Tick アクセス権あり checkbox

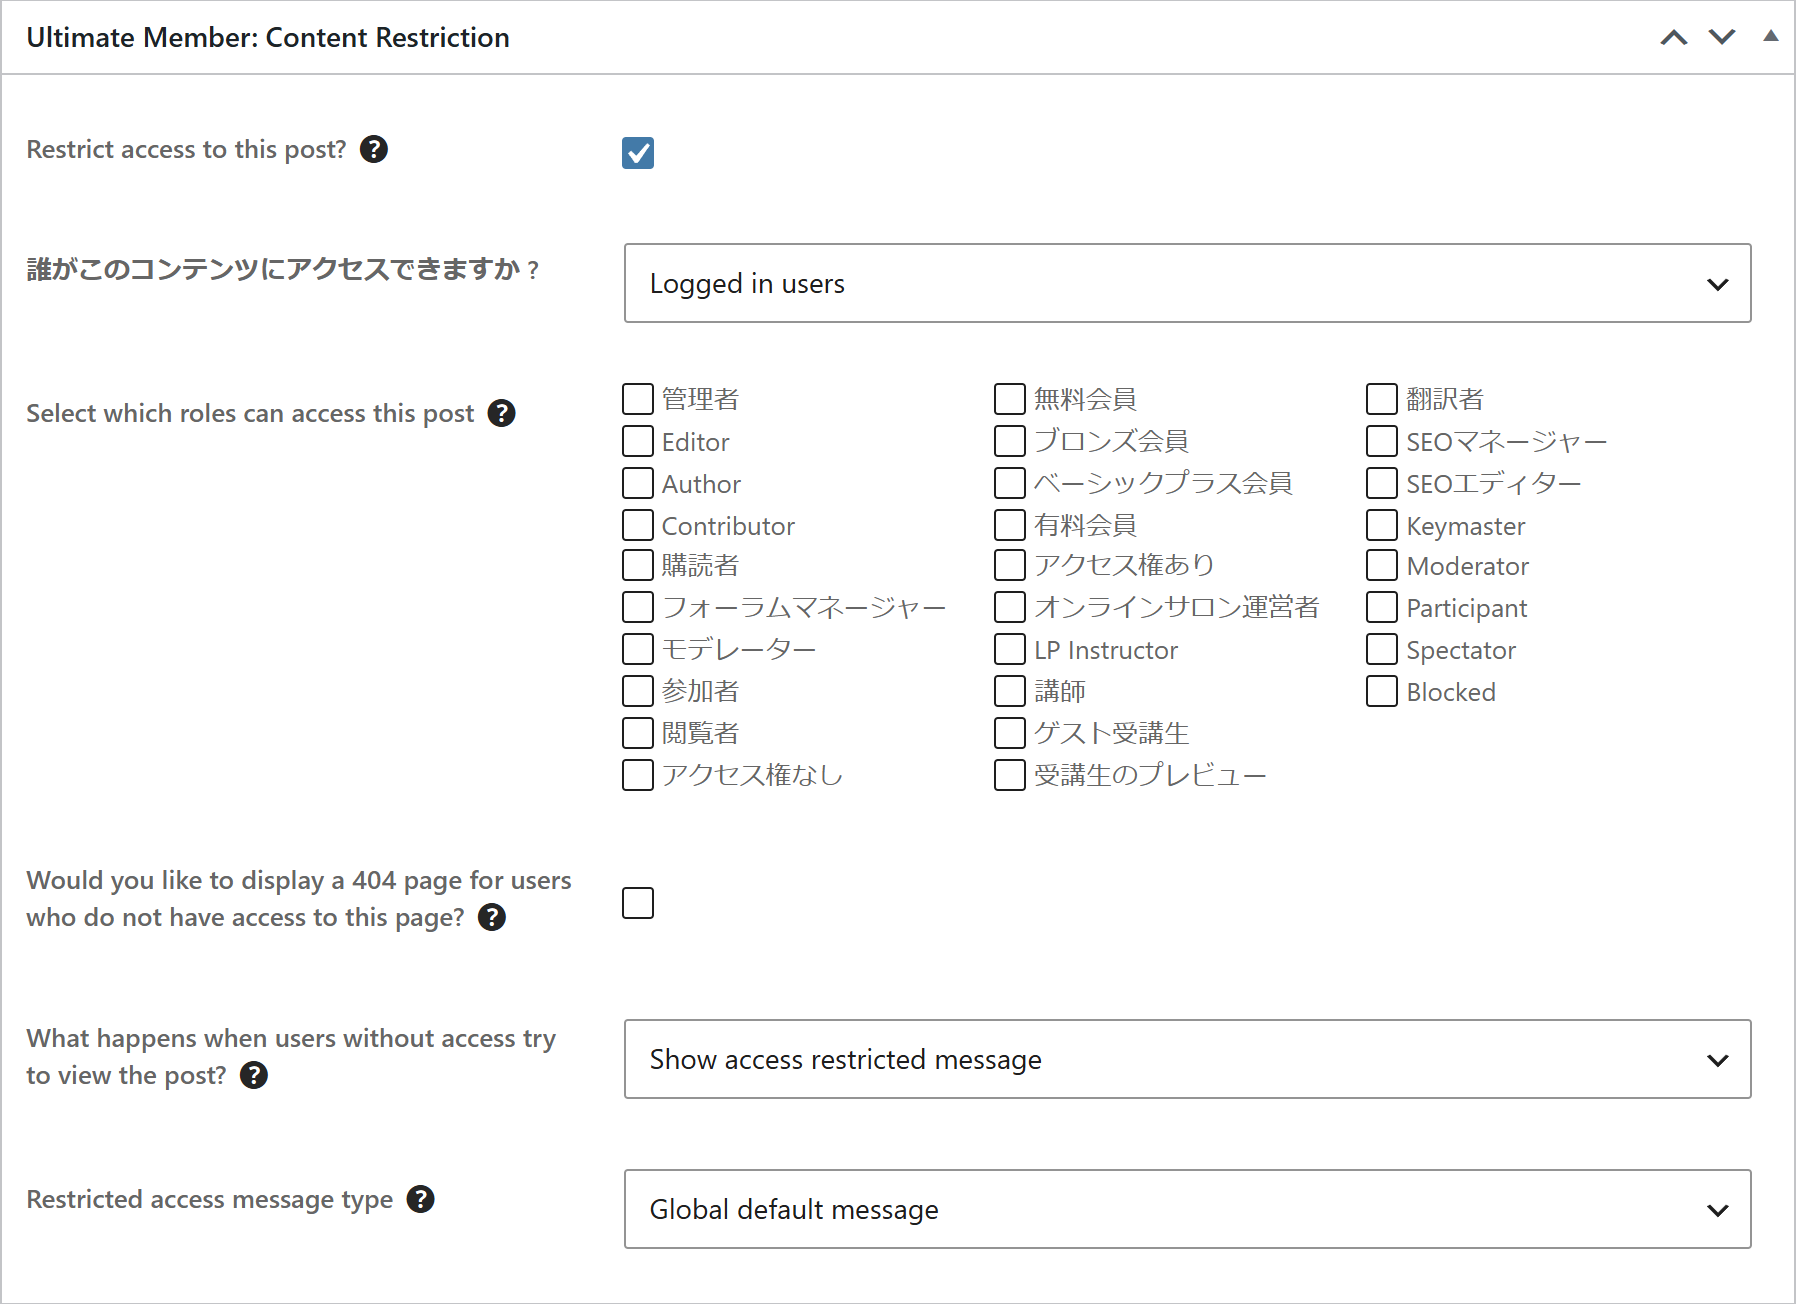coord(1010,565)
